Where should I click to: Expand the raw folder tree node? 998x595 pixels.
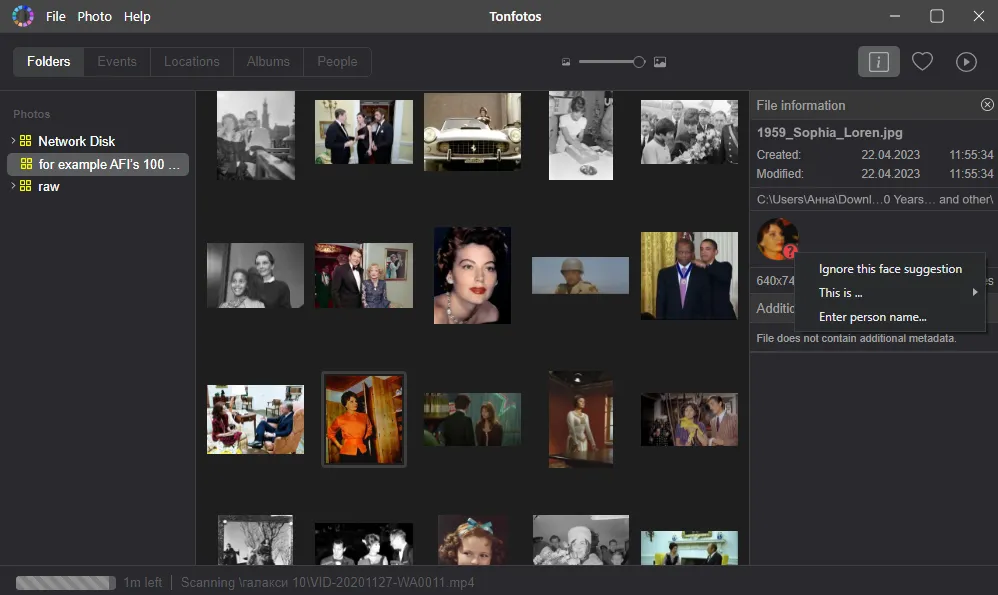coord(13,186)
